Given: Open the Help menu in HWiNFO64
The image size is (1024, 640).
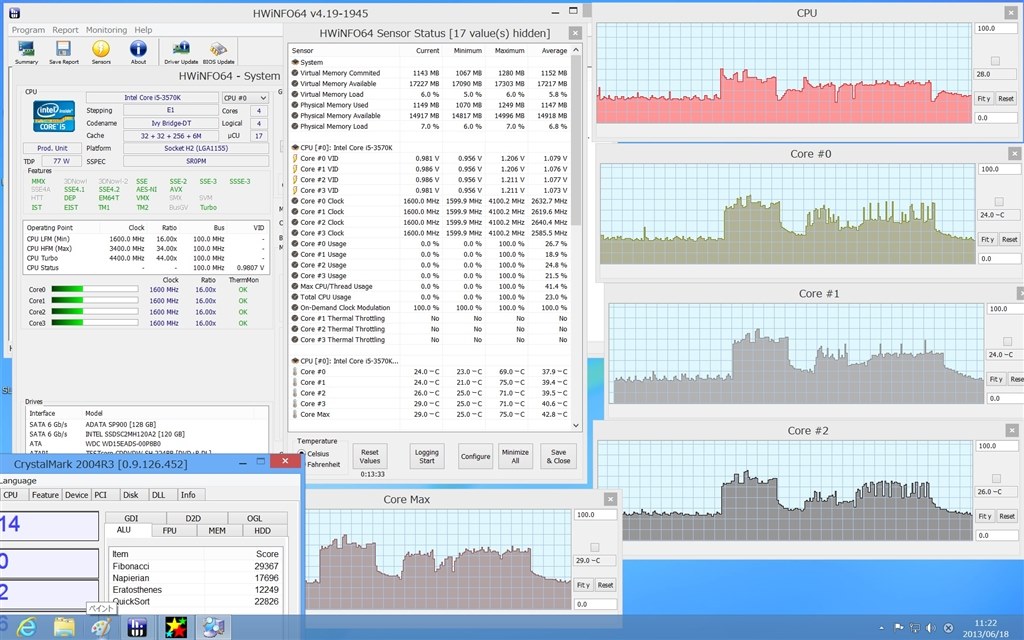Looking at the screenshot, I should tap(143, 30).
